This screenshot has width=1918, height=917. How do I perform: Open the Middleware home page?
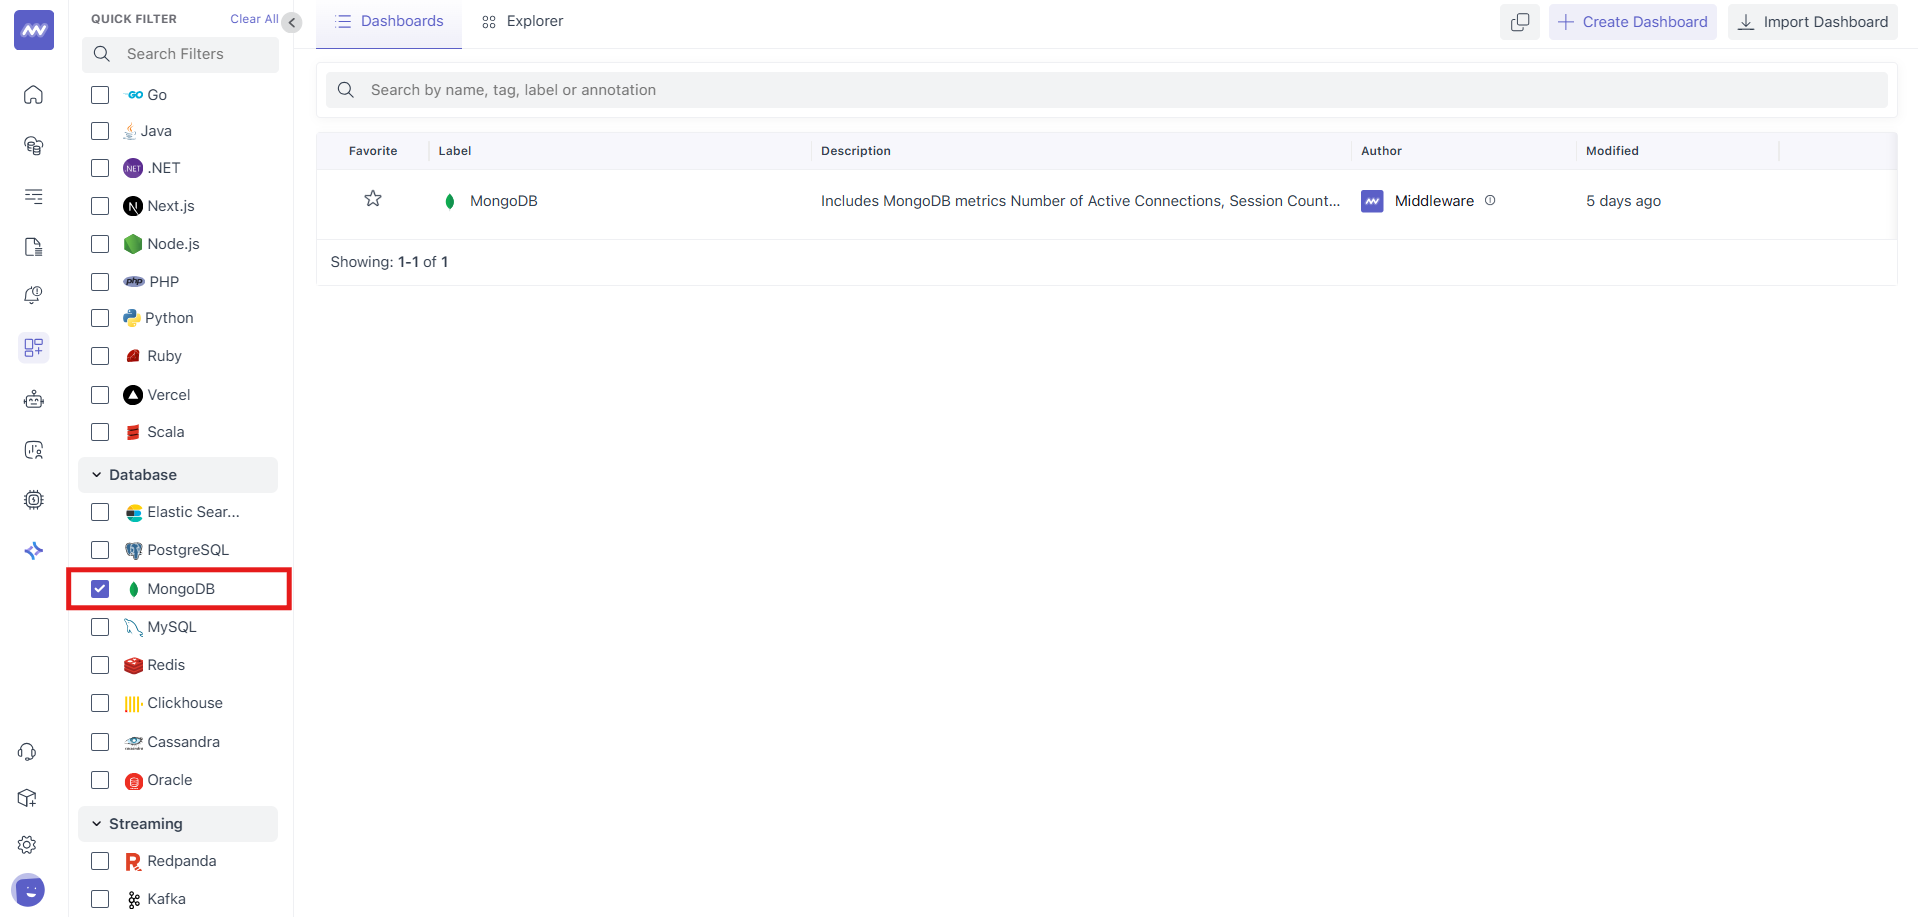pos(33,29)
